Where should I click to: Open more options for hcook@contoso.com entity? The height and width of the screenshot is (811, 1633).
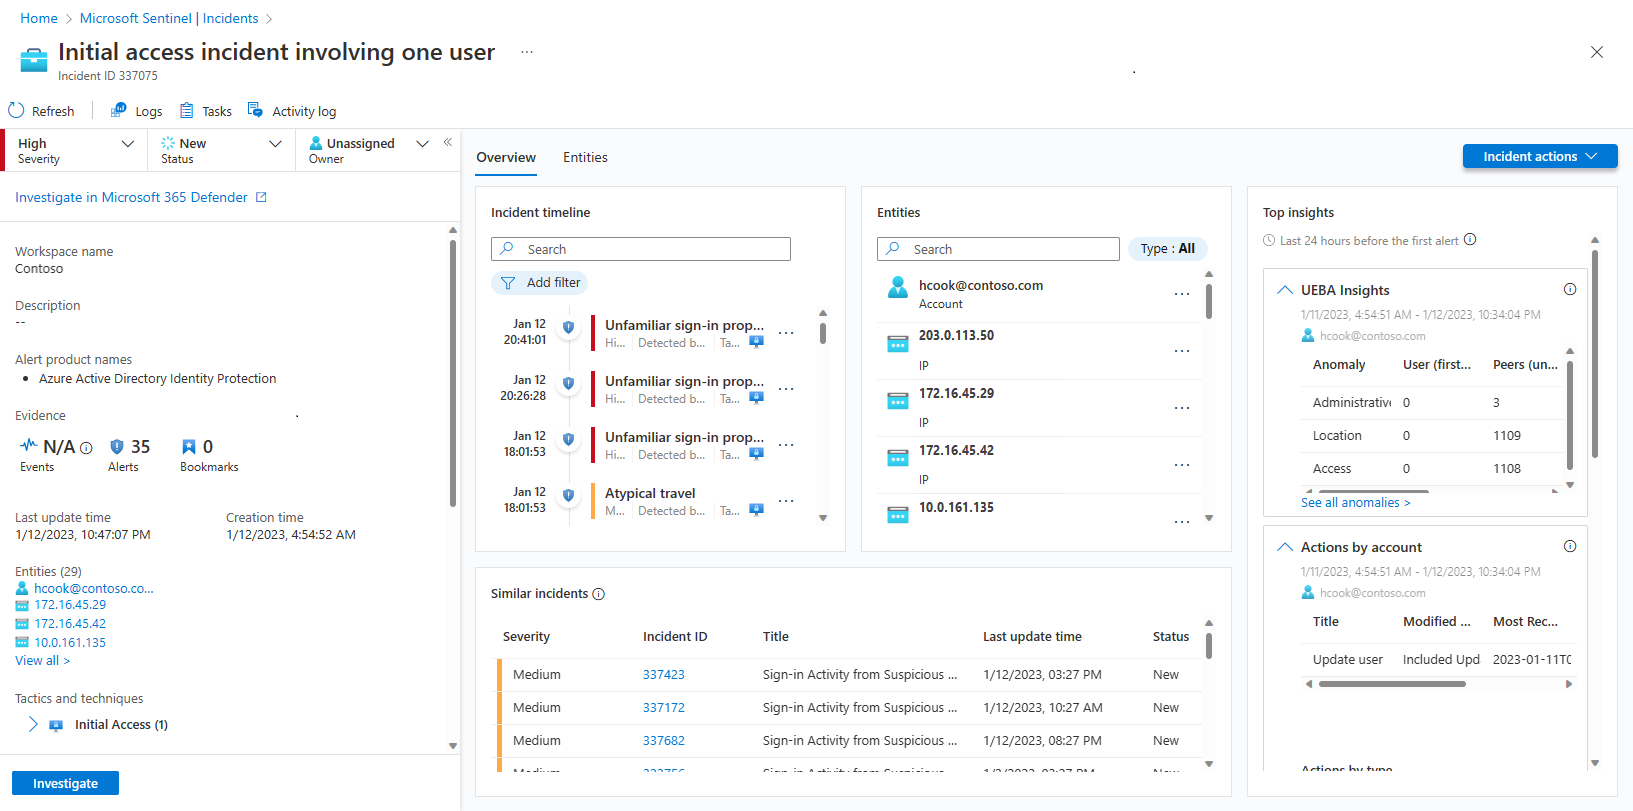coord(1182,294)
